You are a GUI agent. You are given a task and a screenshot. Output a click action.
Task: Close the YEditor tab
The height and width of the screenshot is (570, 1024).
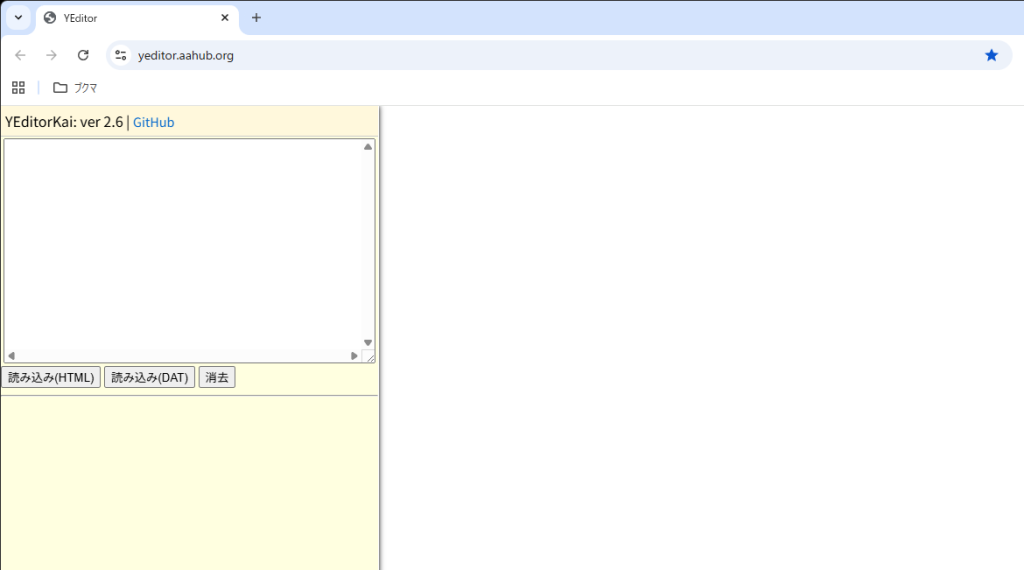click(225, 18)
